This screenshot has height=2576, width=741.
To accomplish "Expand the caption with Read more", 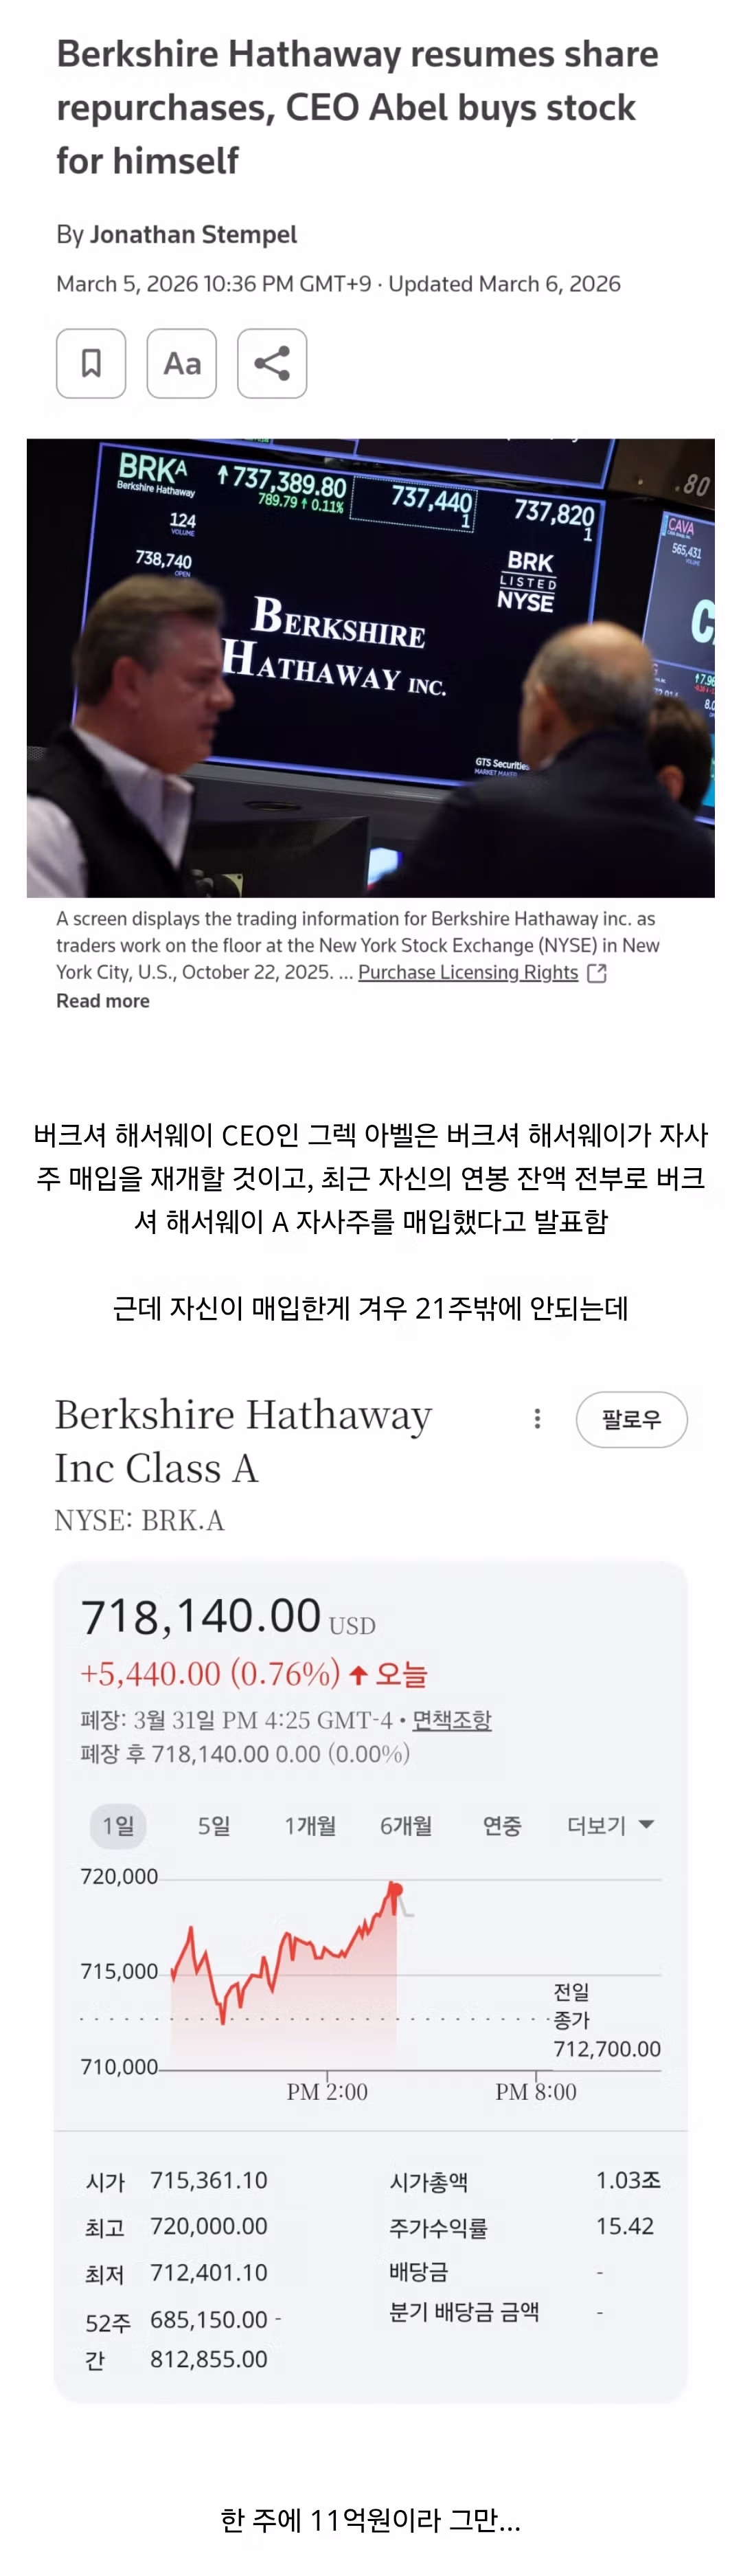I will click(103, 1001).
